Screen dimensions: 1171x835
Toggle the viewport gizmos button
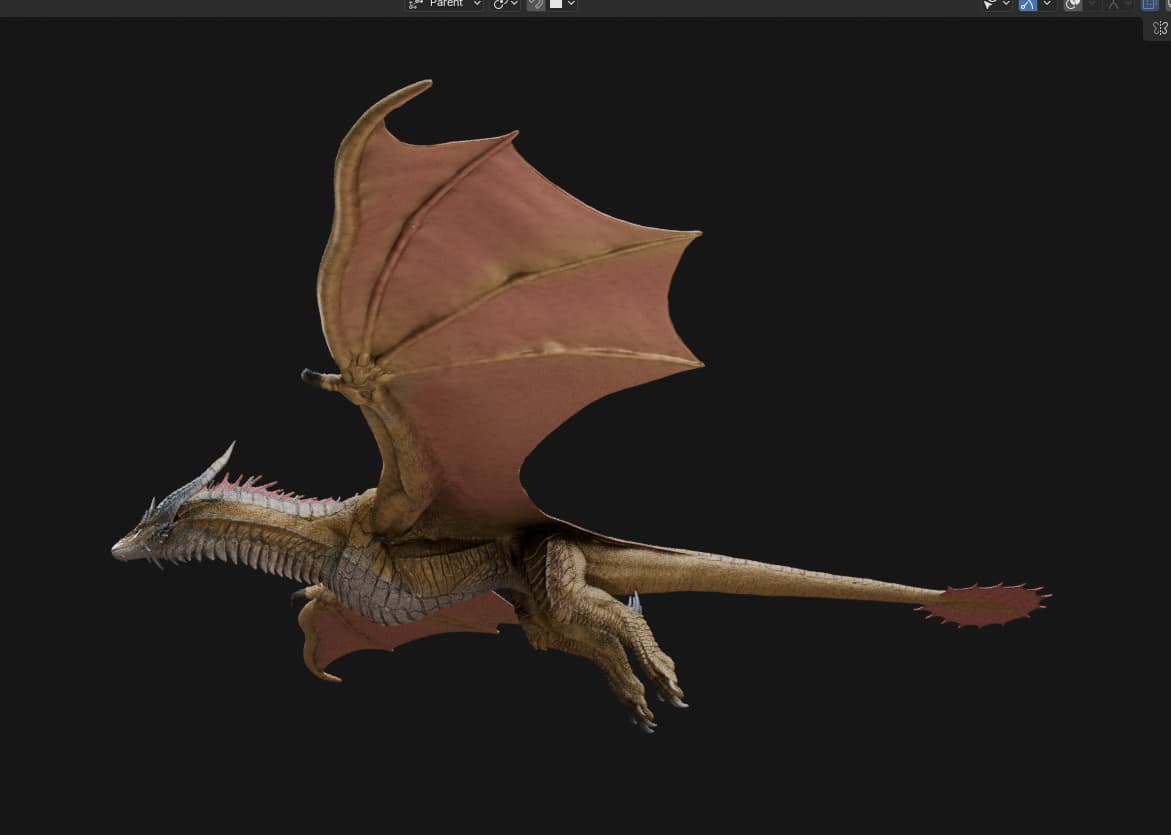pos(1028,4)
